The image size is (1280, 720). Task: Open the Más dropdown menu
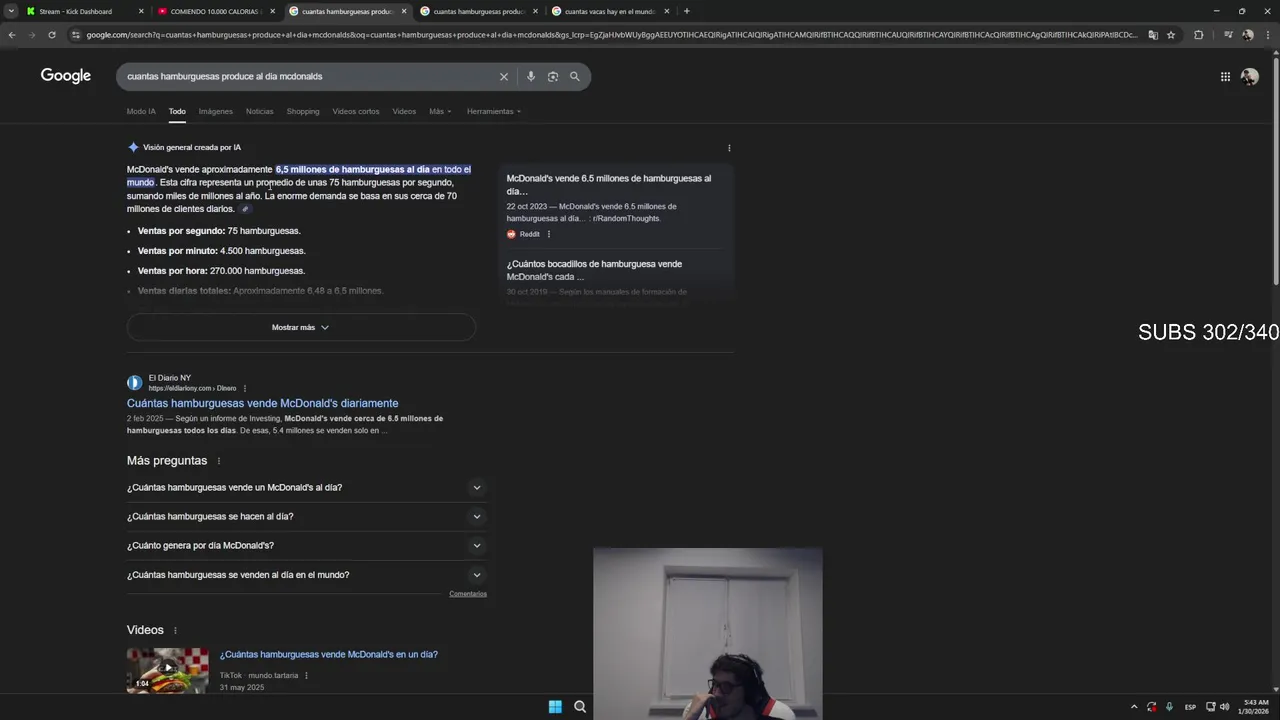click(440, 111)
